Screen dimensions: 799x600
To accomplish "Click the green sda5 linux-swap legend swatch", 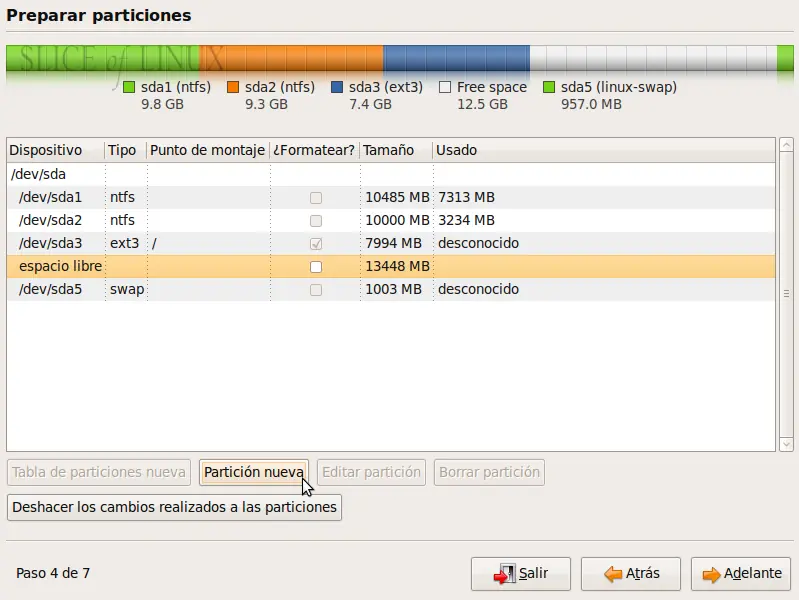I will 549,87.
